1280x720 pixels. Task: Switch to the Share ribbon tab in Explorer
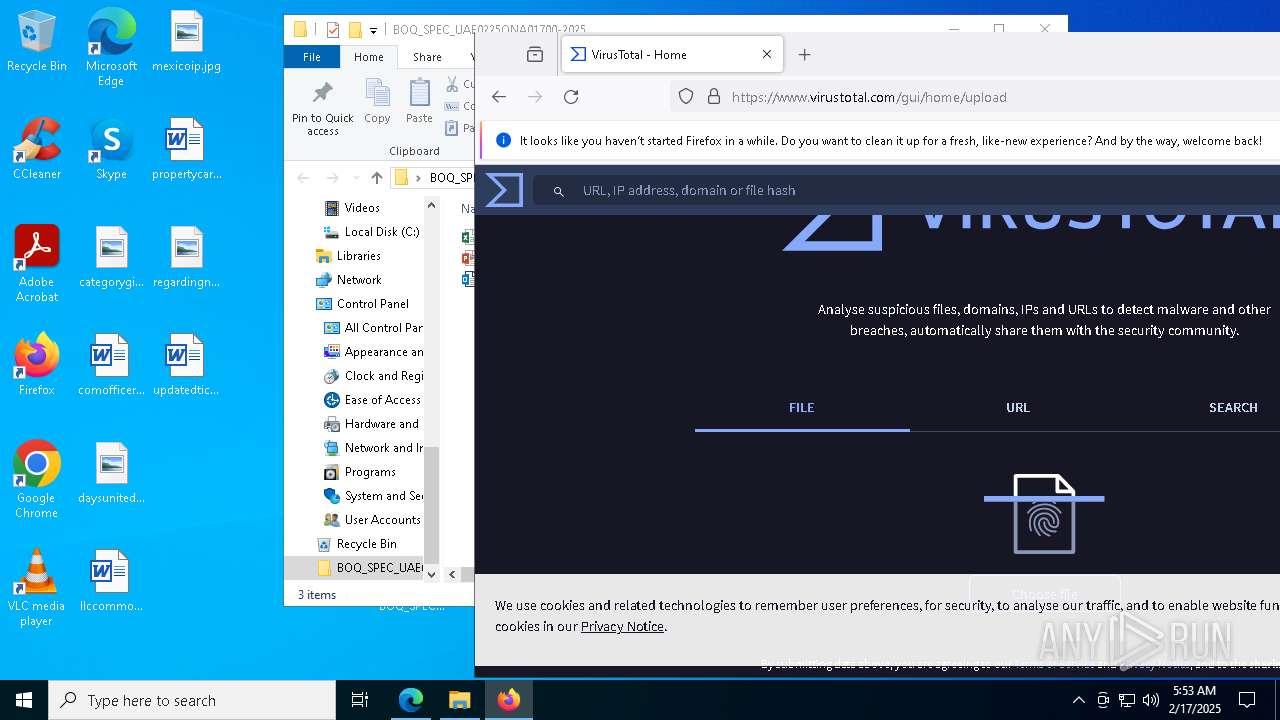tap(427, 57)
